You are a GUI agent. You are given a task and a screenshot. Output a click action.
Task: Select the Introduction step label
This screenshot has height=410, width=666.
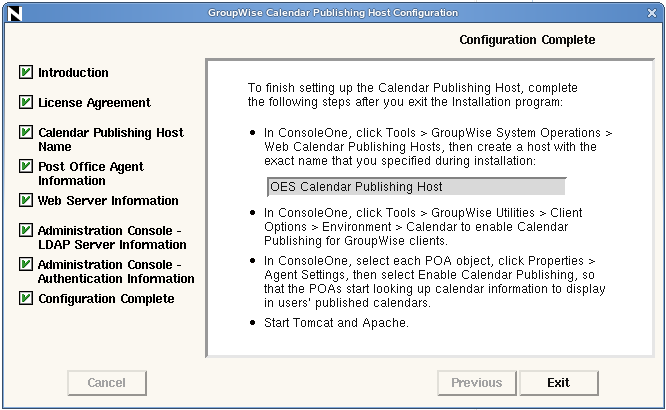click(x=73, y=73)
